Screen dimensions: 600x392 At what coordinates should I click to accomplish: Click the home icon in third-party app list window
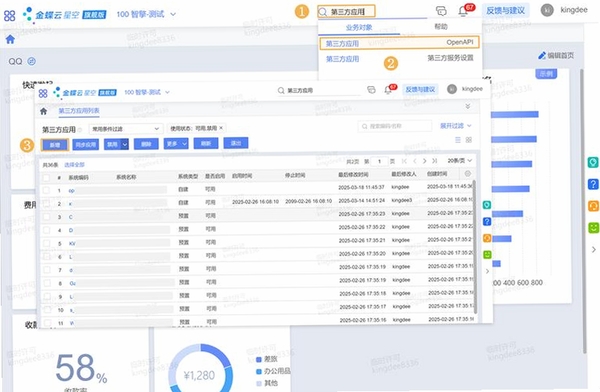pos(44,111)
